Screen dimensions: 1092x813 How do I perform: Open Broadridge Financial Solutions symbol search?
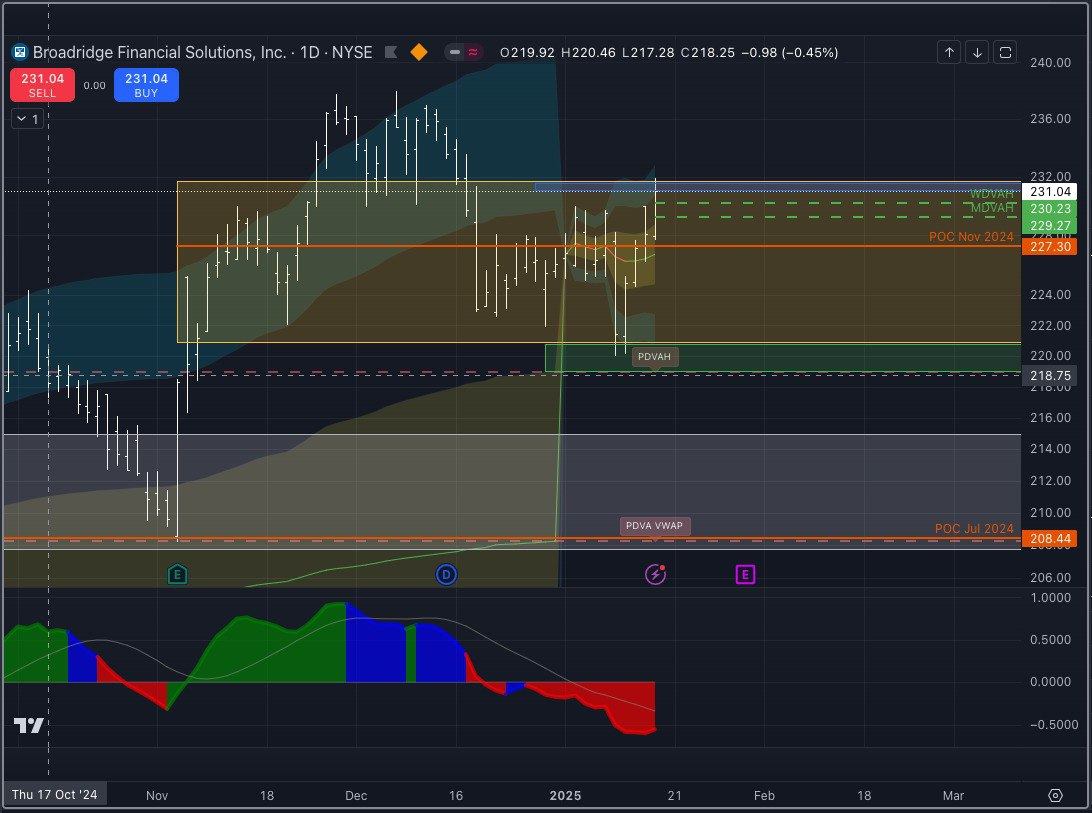(x=160, y=52)
